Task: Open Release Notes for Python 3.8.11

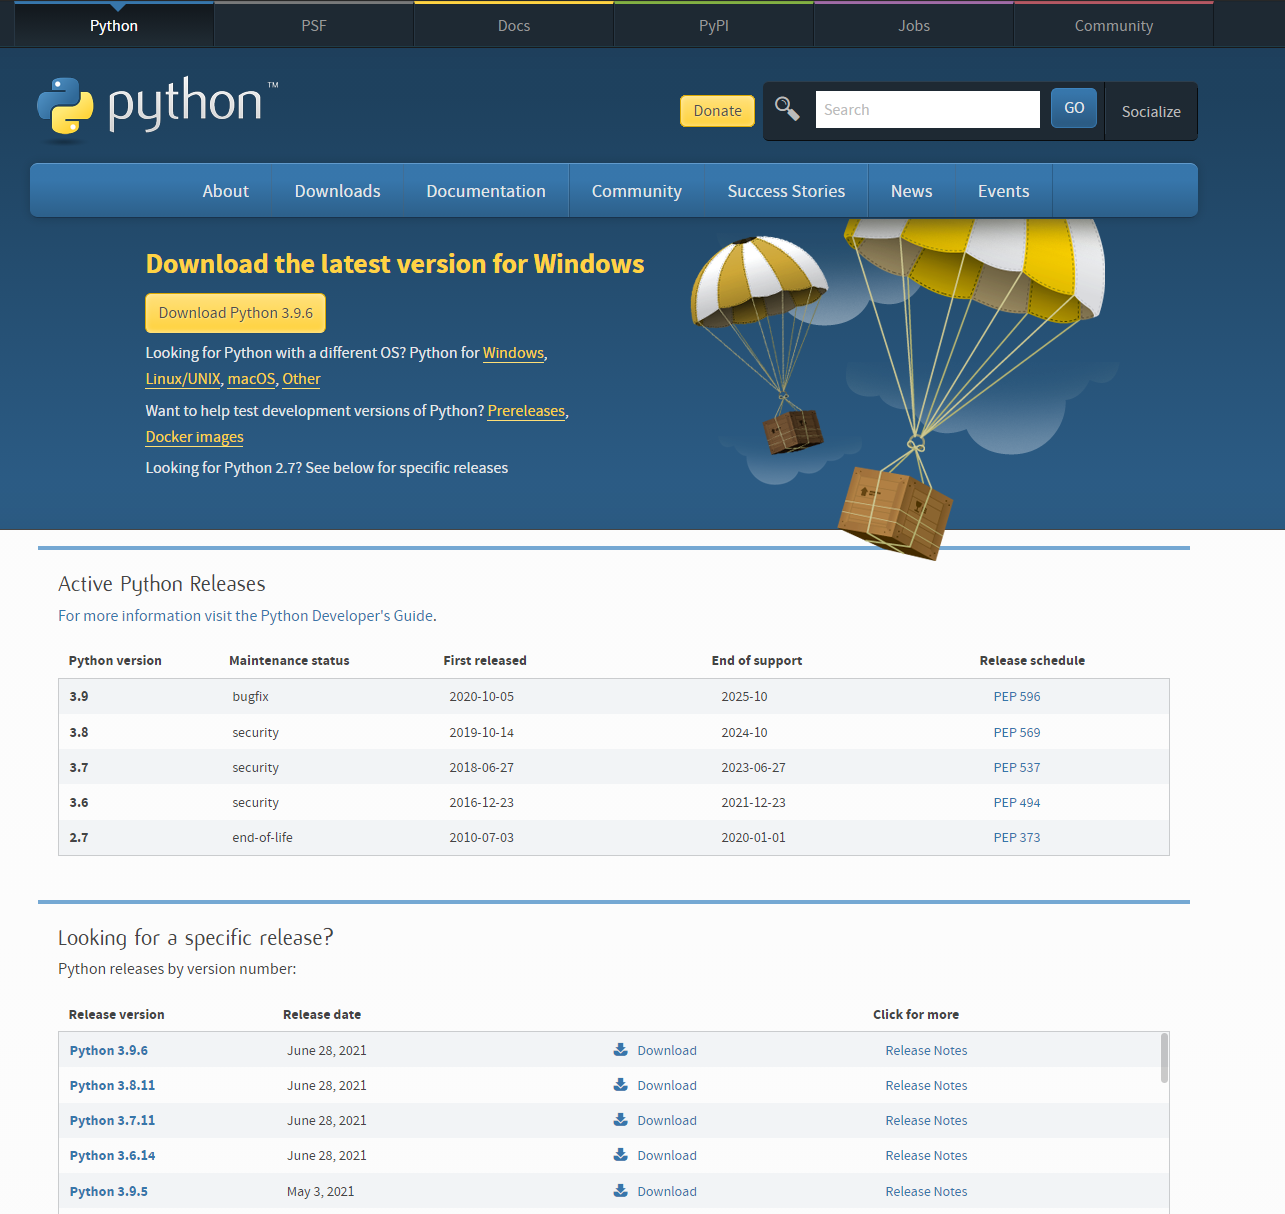Action: pos(926,1085)
